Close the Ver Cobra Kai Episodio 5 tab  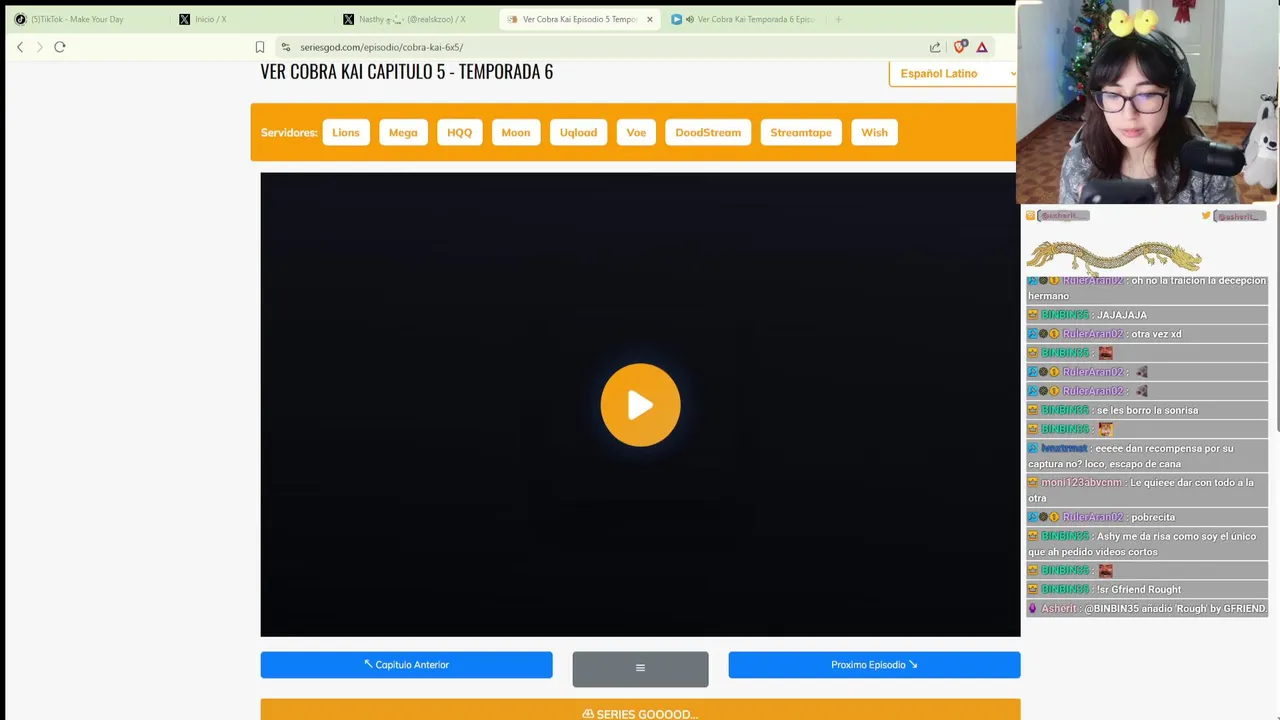coord(649,19)
